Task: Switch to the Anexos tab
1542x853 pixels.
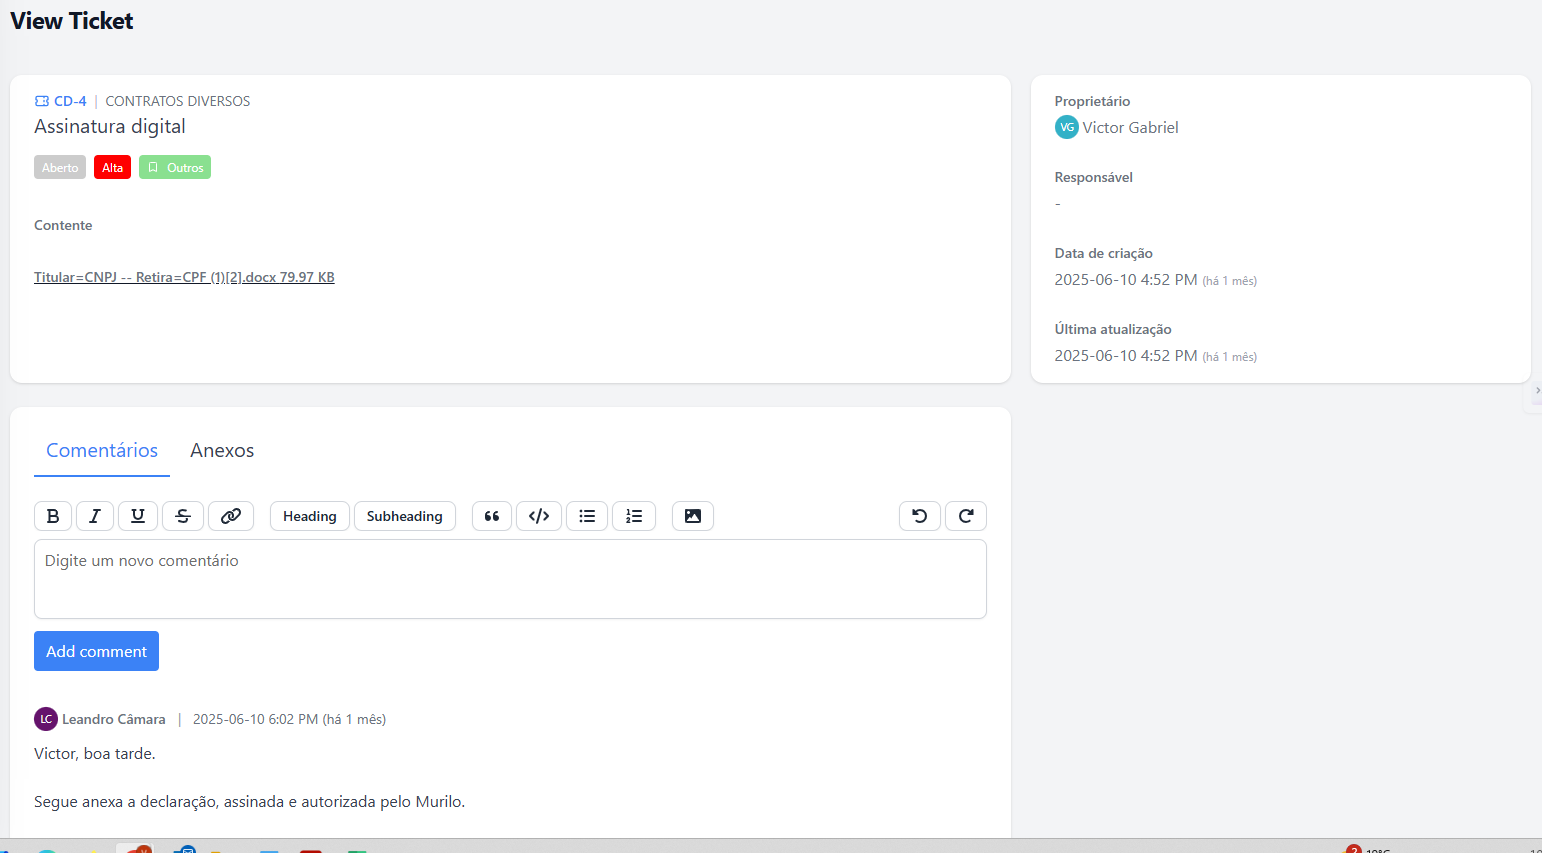Action: pyautogui.click(x=222, y=451)
